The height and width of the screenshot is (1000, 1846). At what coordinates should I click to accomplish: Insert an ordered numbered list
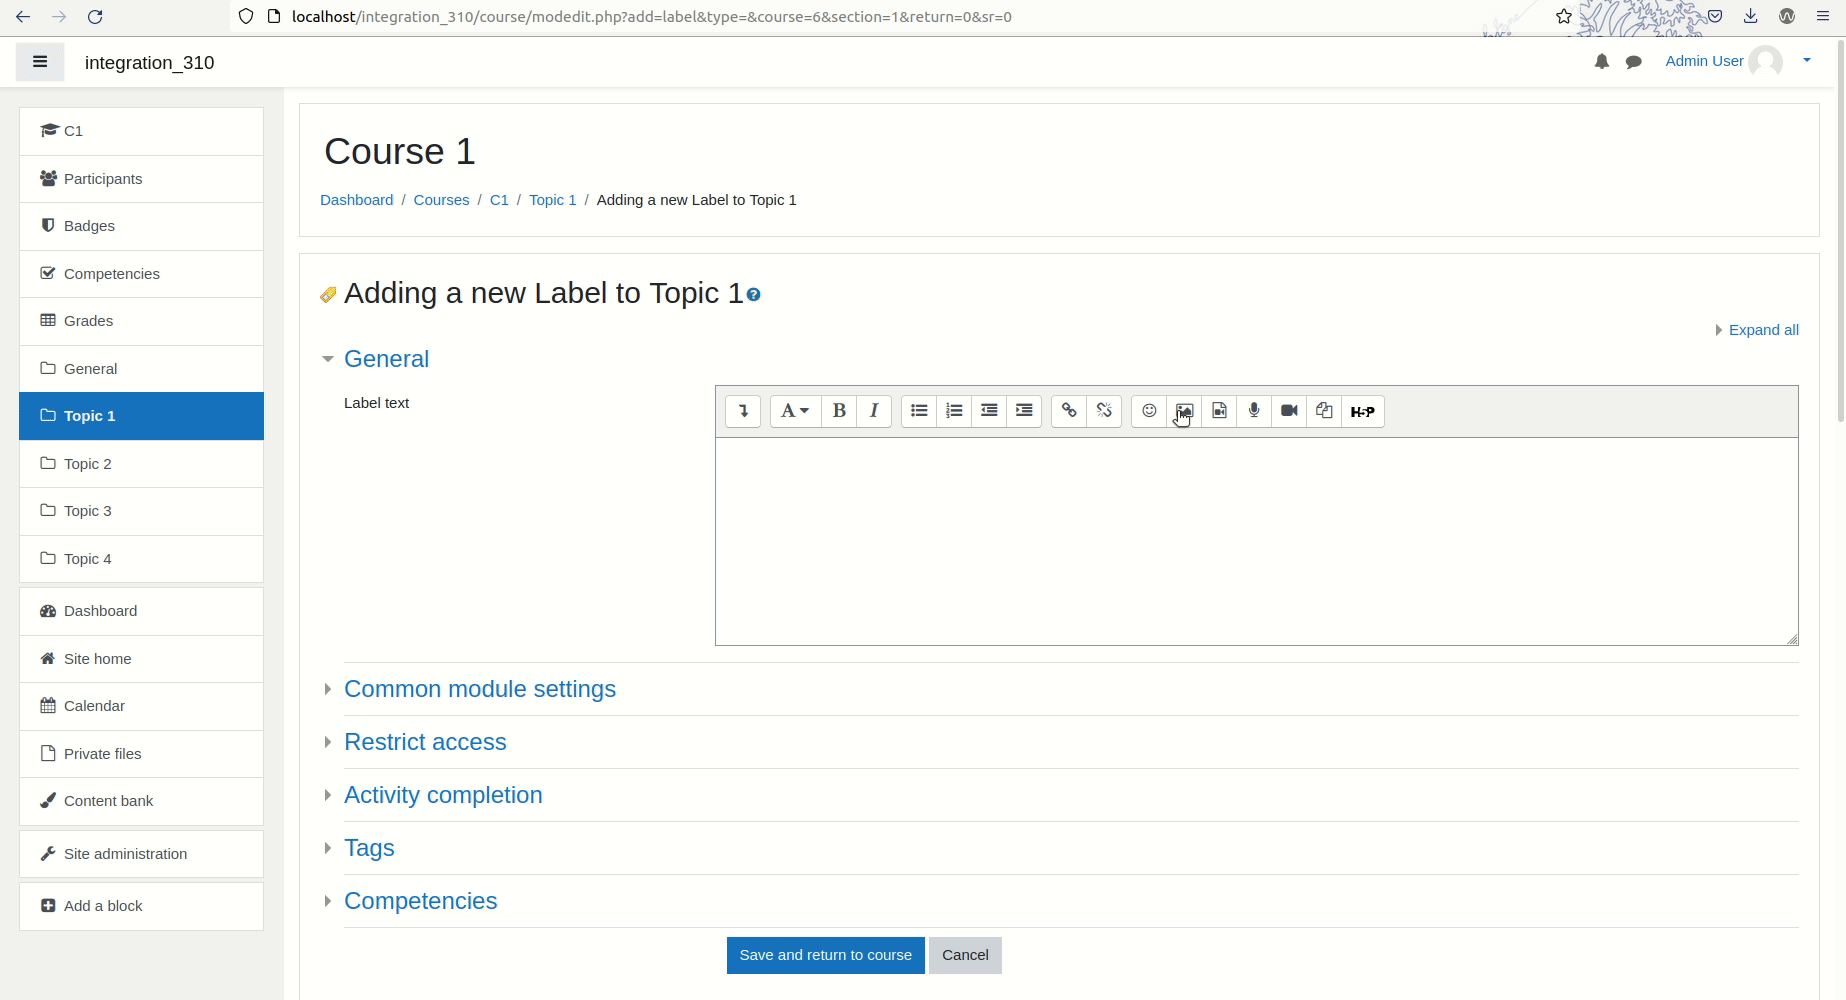tap(954, 411)
